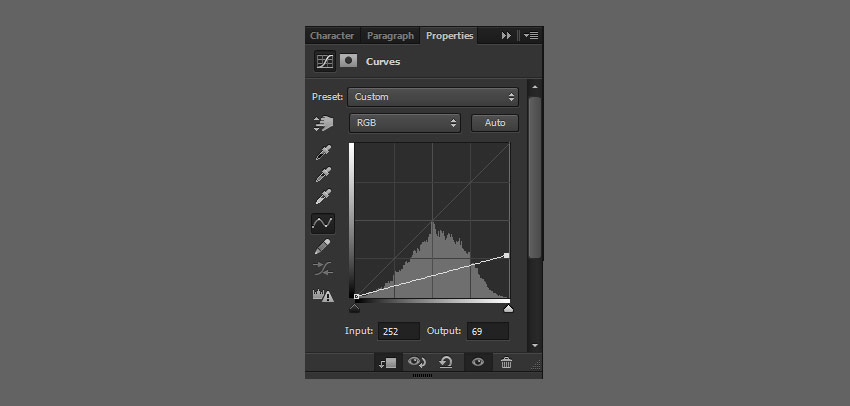This screenshot has width=850, height=406.
Task: Select the gray point eyedropper
Action: tap(323, 175)
